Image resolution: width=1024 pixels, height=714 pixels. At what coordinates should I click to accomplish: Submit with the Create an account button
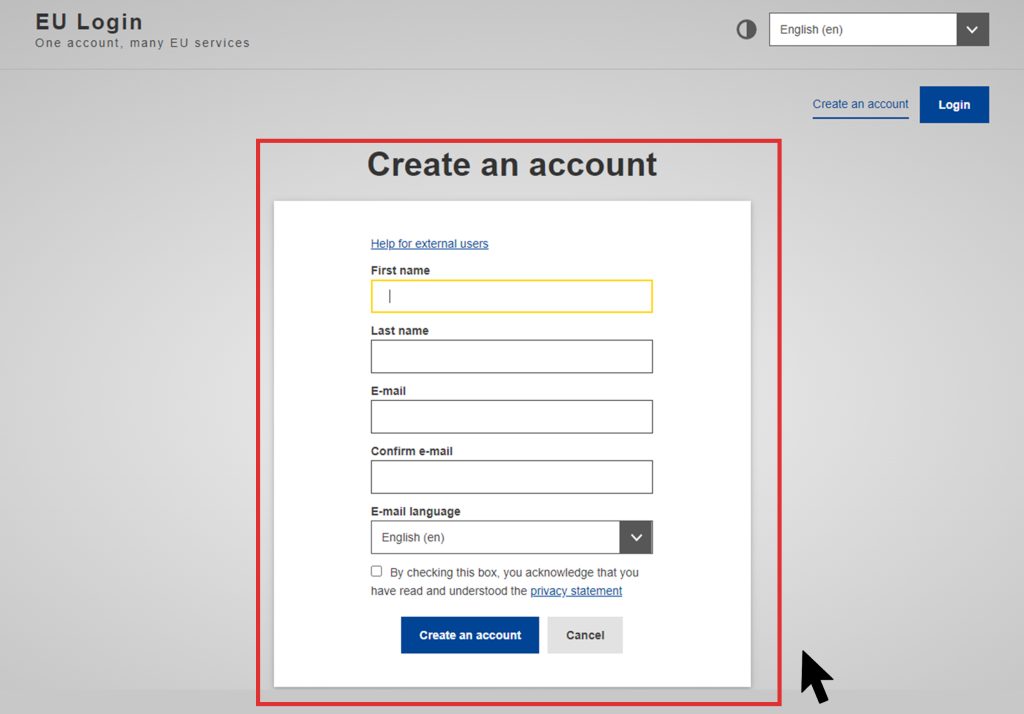(470, 635)
